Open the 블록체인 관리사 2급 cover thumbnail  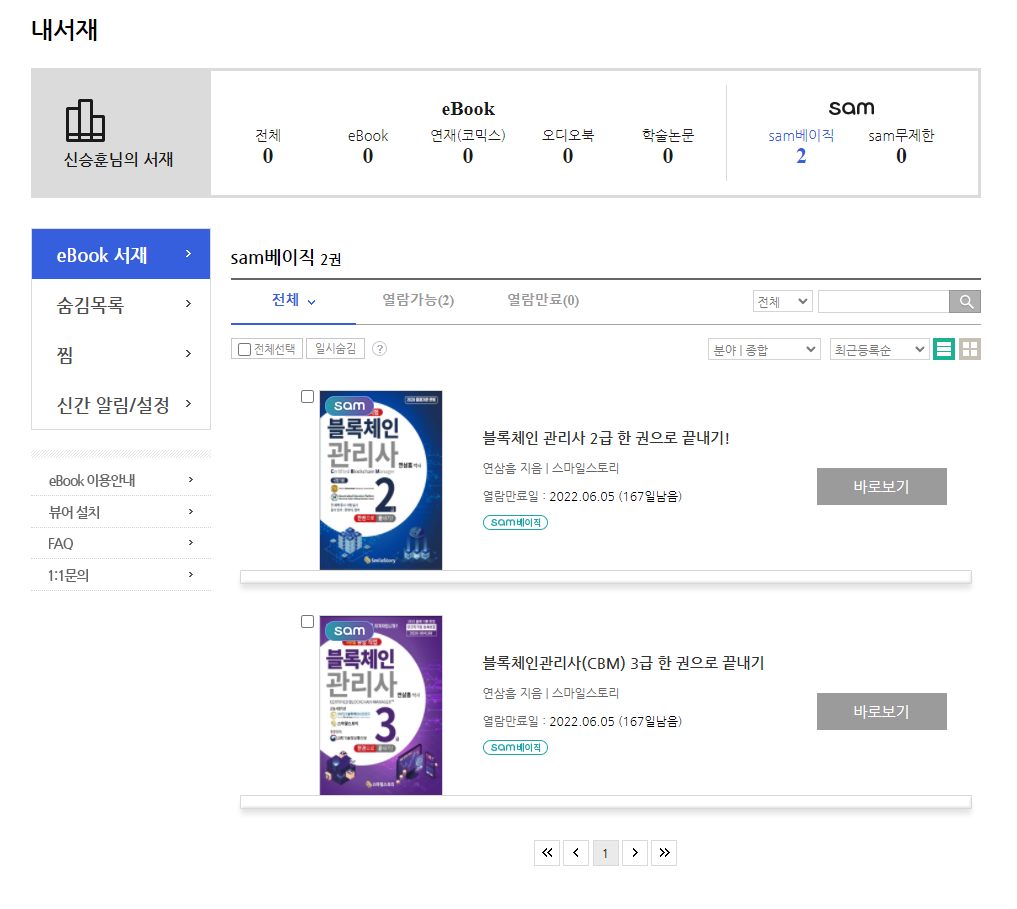[x=381, y=480]
